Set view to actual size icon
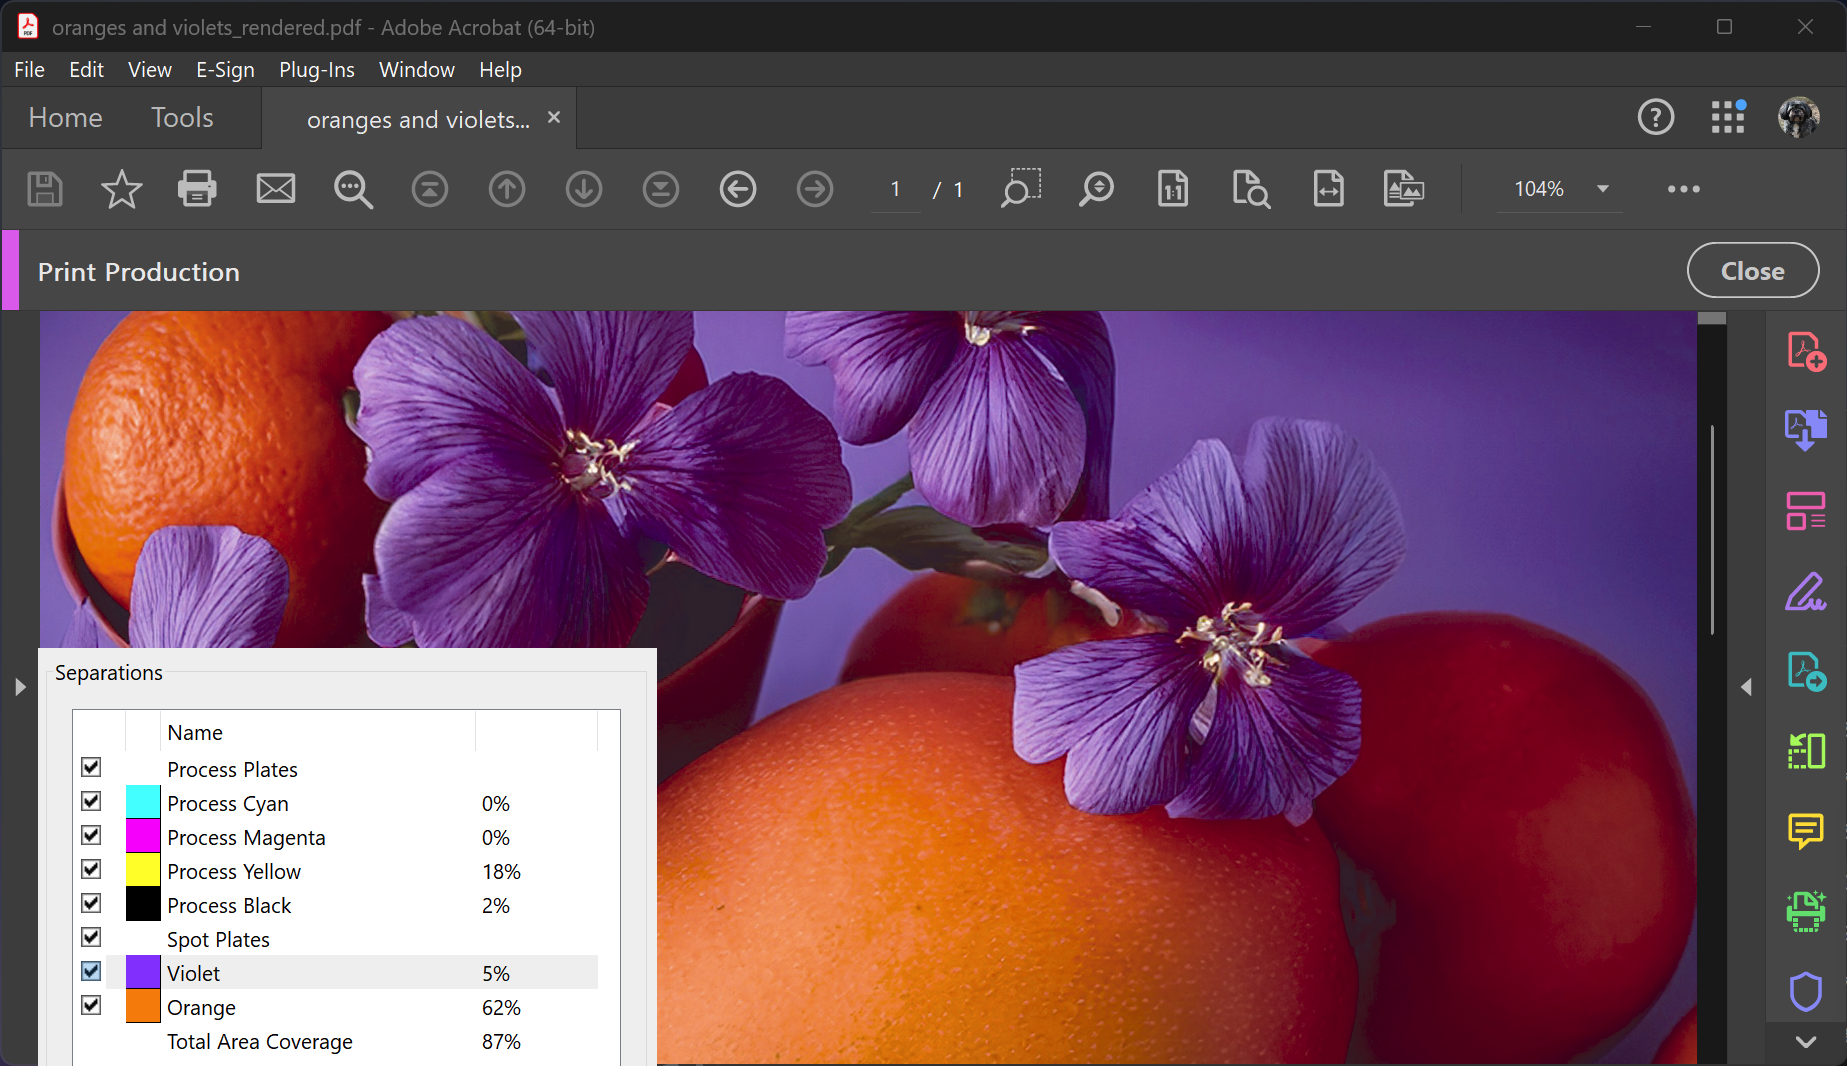This screenshot has height=1066, width=1847. [x=1173, y=189]
